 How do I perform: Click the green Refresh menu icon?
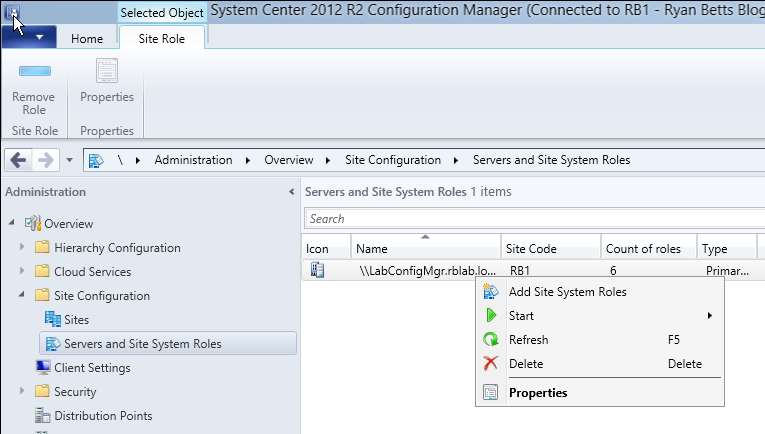tap(490, 339)
